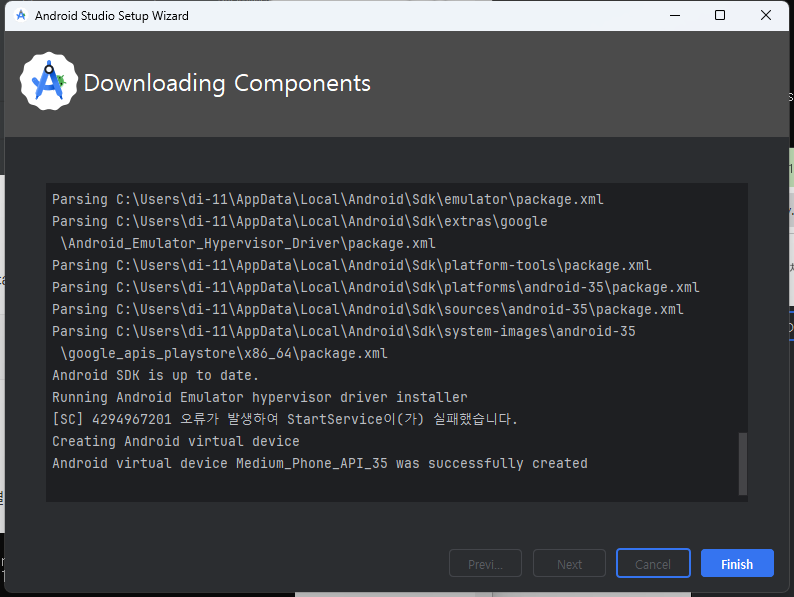Click 'Running Android Emulator hypervisor driver installer' line

click(x=260, y=397)
